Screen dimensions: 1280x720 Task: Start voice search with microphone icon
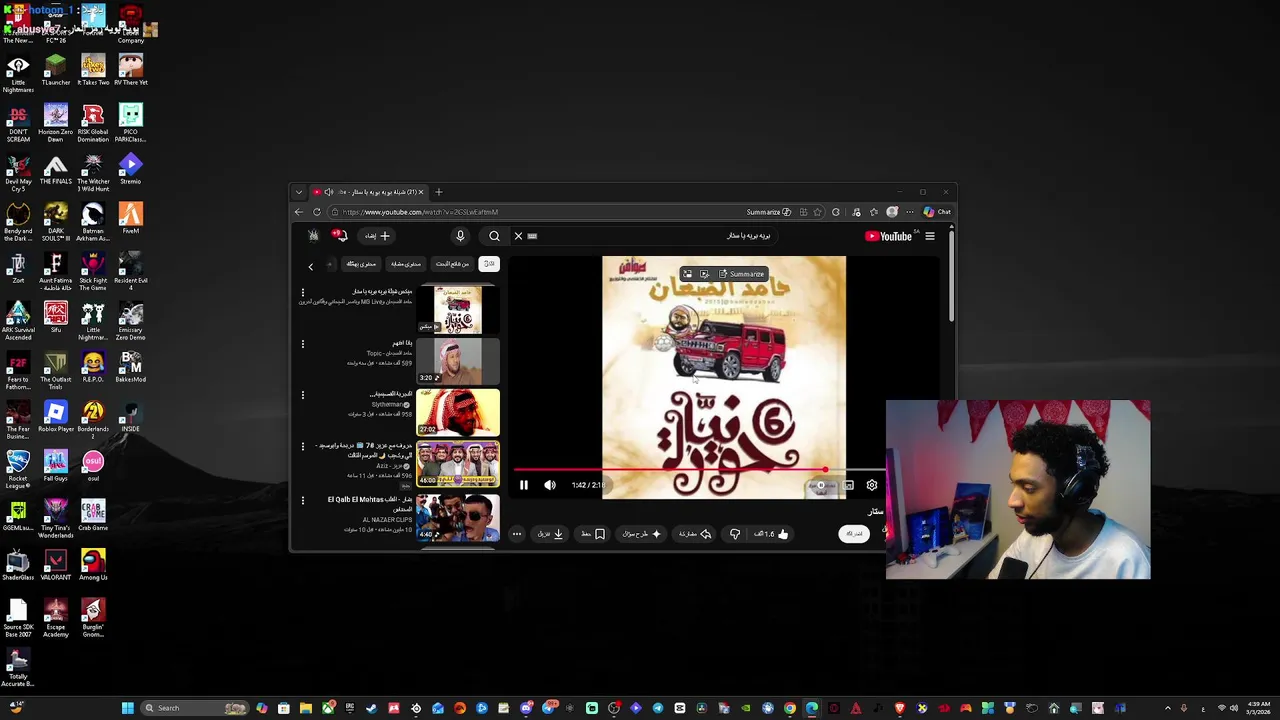coord(460,236)
